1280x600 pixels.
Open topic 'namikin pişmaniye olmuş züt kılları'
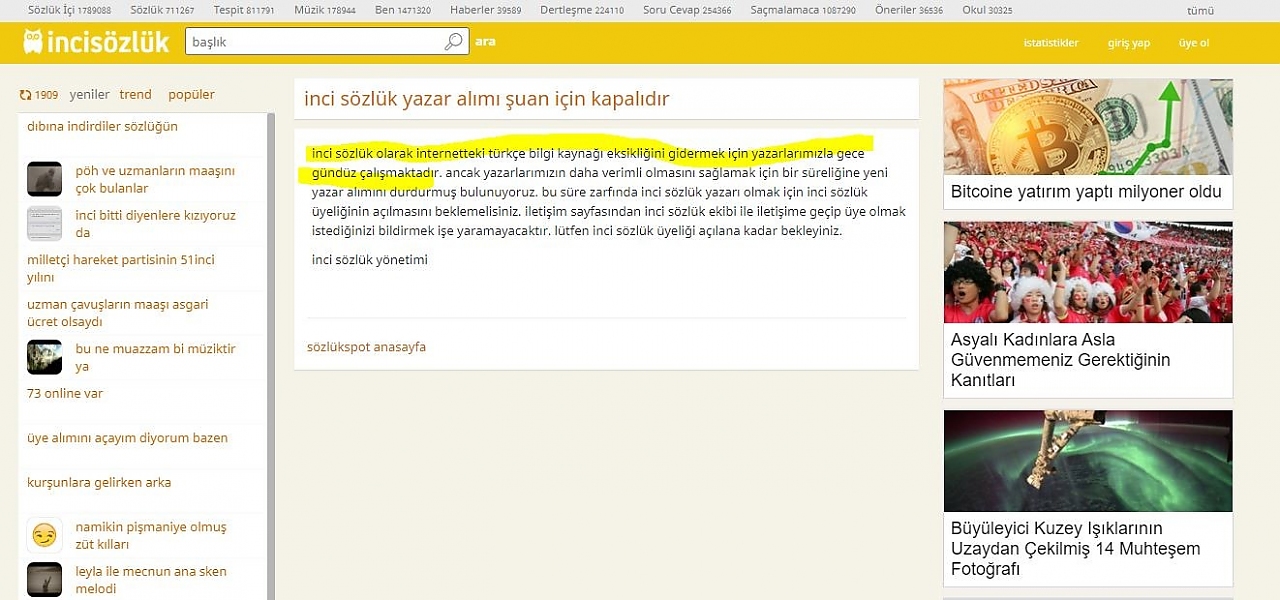(151, 536)
